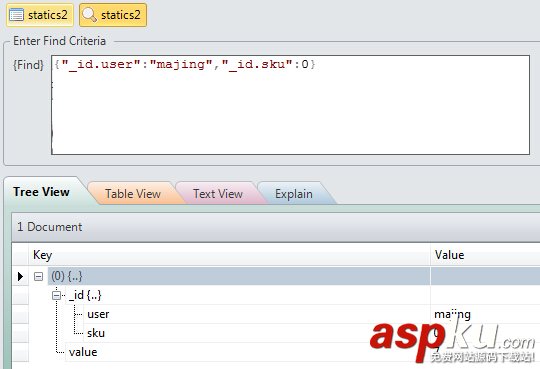Click the majing value cell

[485, 314]
